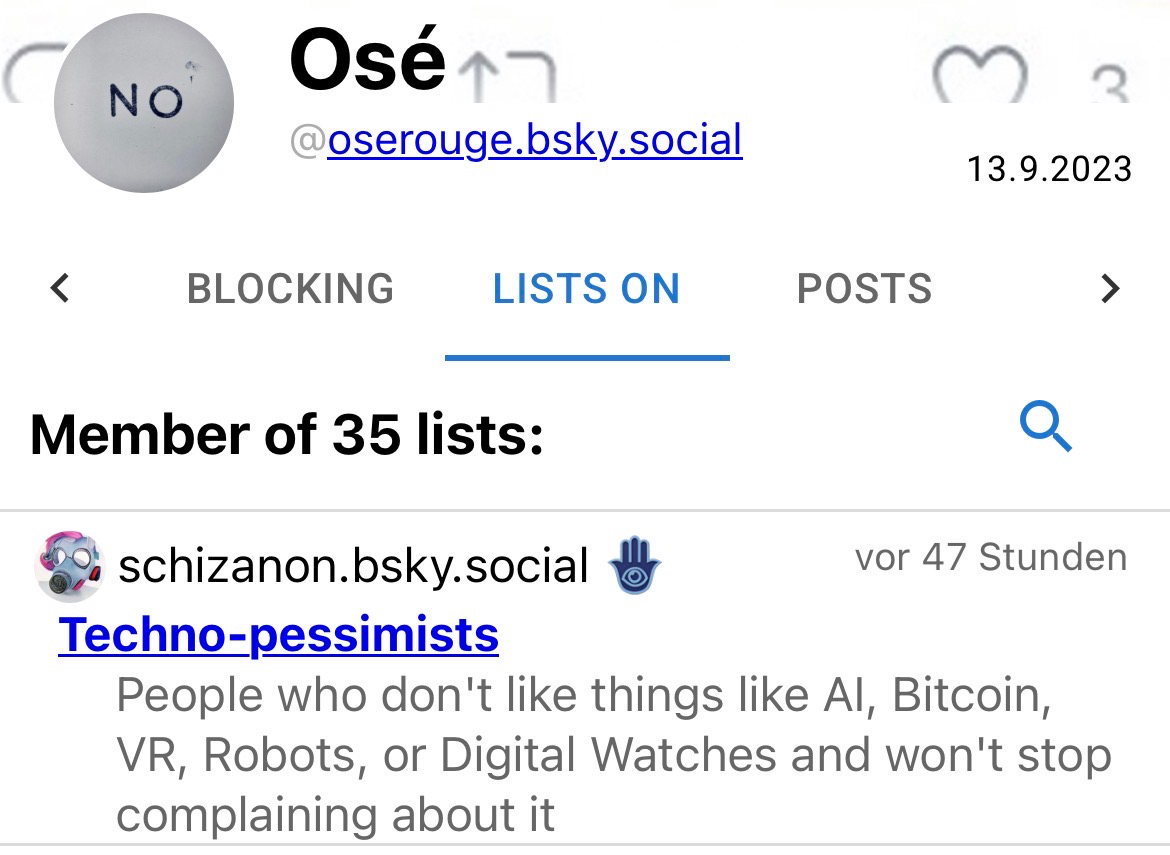Click the 13.9.2023 join date
This screenshot has height=855, width=1170.
click(x=1048, y=168)
